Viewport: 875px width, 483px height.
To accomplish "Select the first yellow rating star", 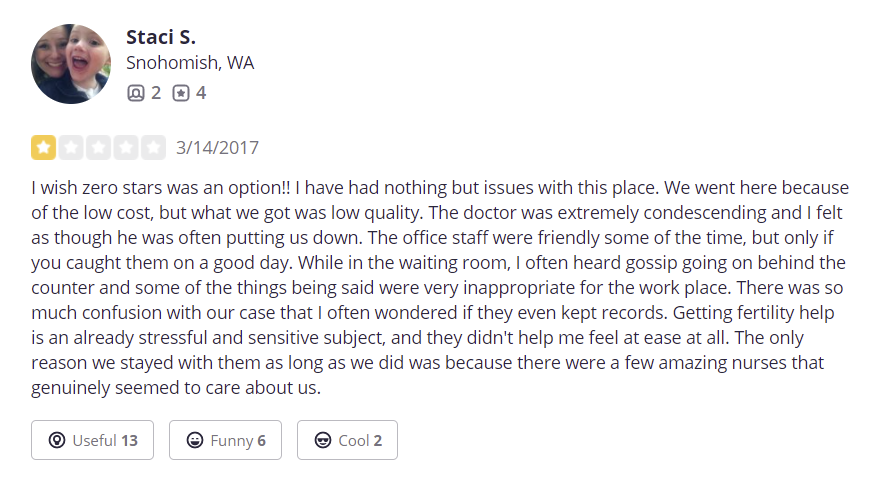I will pos(44,148).
